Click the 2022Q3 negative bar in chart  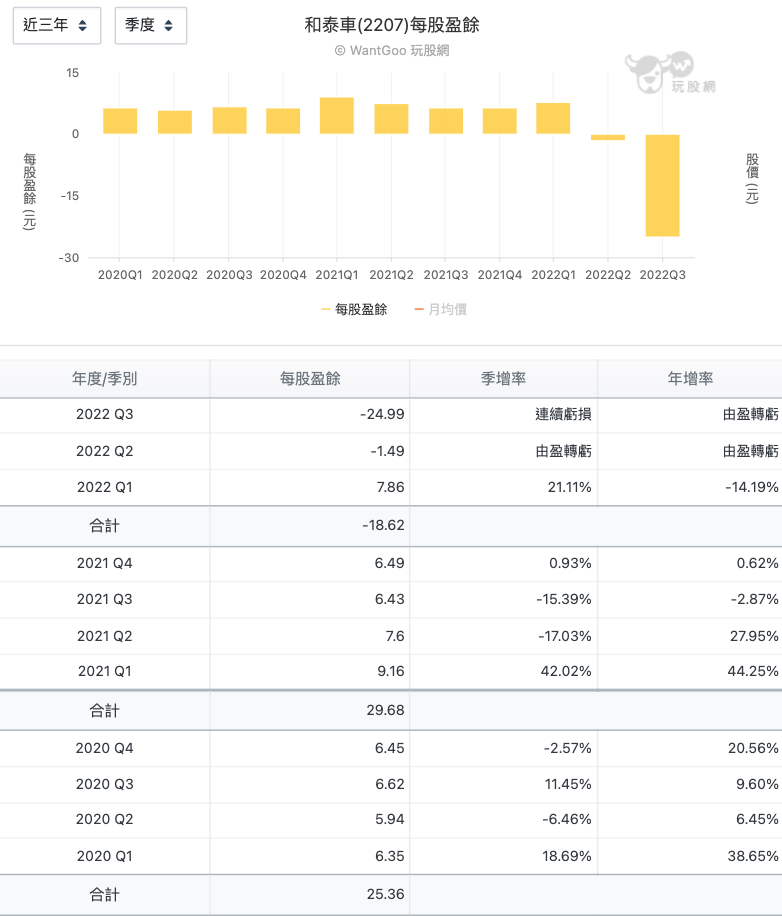click(x=662, y=186)
